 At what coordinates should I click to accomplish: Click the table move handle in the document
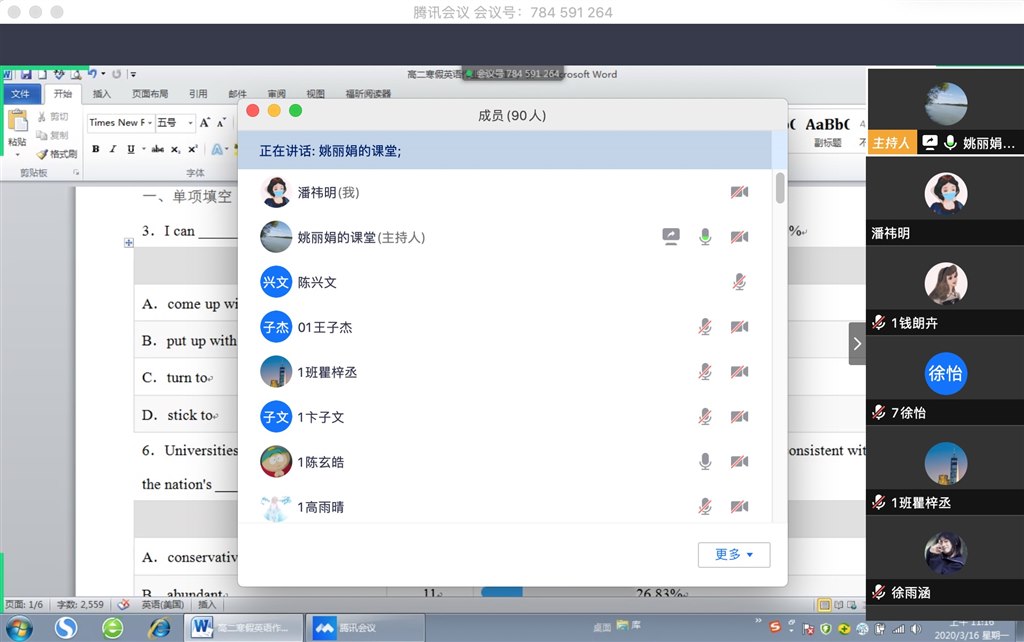(x=129, y=243)
